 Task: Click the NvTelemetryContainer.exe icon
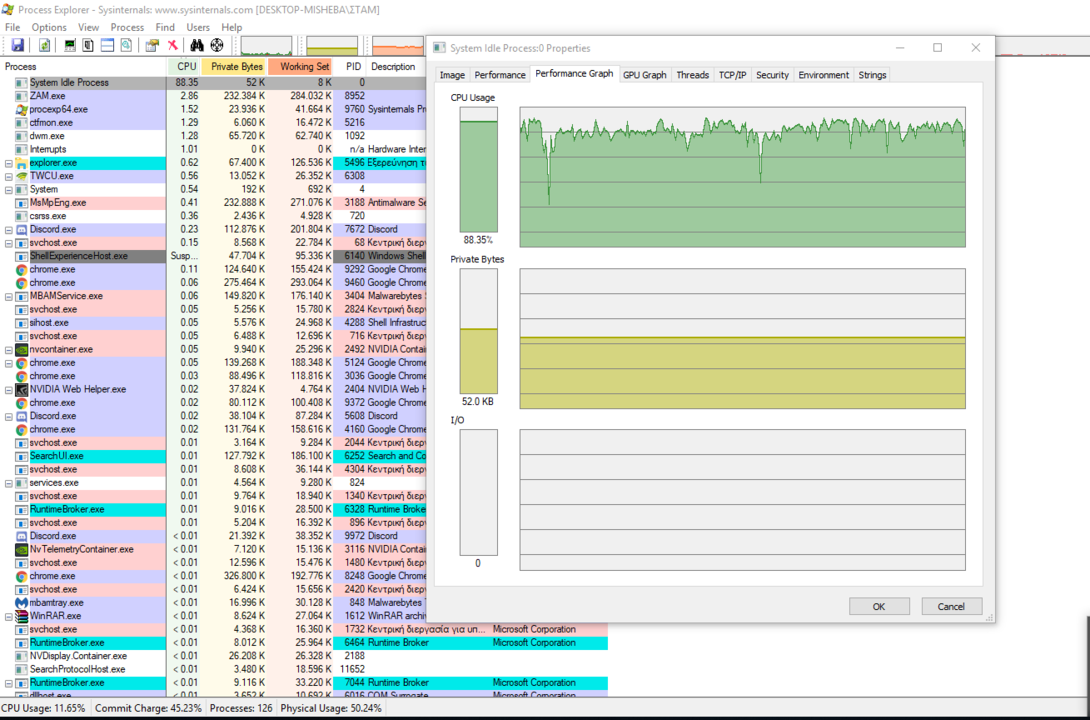22,549
